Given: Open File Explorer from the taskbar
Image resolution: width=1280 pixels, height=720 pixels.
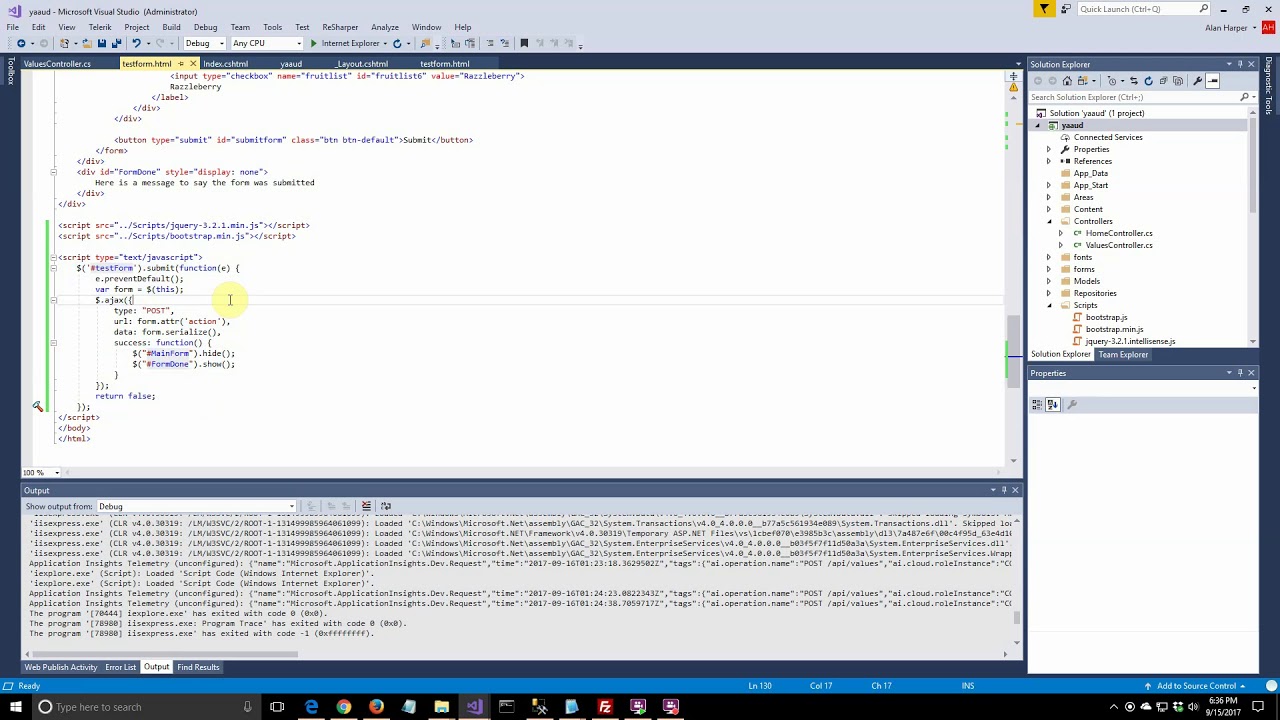Looking at the screenshot, I should pyautogui.click(x=441, y=707).
